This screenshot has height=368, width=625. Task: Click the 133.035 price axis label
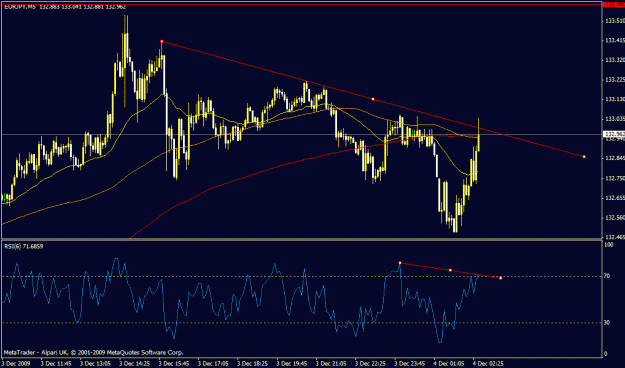point(614,118)
